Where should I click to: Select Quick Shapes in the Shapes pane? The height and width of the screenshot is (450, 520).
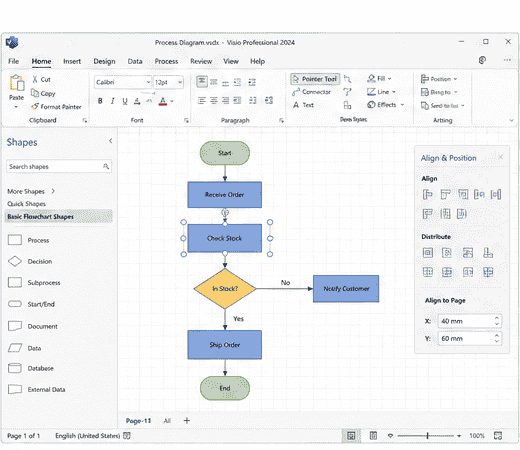pos(26,204)
